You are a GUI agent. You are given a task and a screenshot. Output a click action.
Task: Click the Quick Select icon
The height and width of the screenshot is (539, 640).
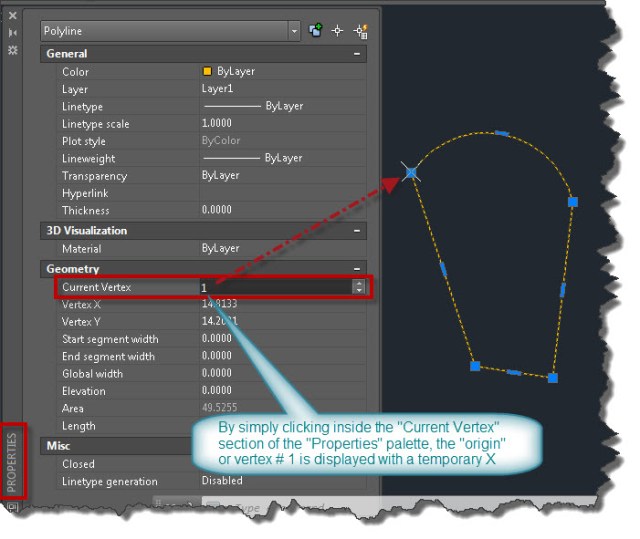coord(360,31)
